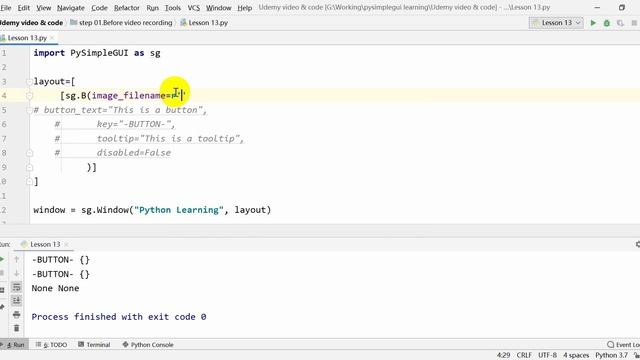Click '4 spaces' indent setting in status bar
Image resolution: width=640 pixels, height=360 pixels.
(x=576, y=355)
